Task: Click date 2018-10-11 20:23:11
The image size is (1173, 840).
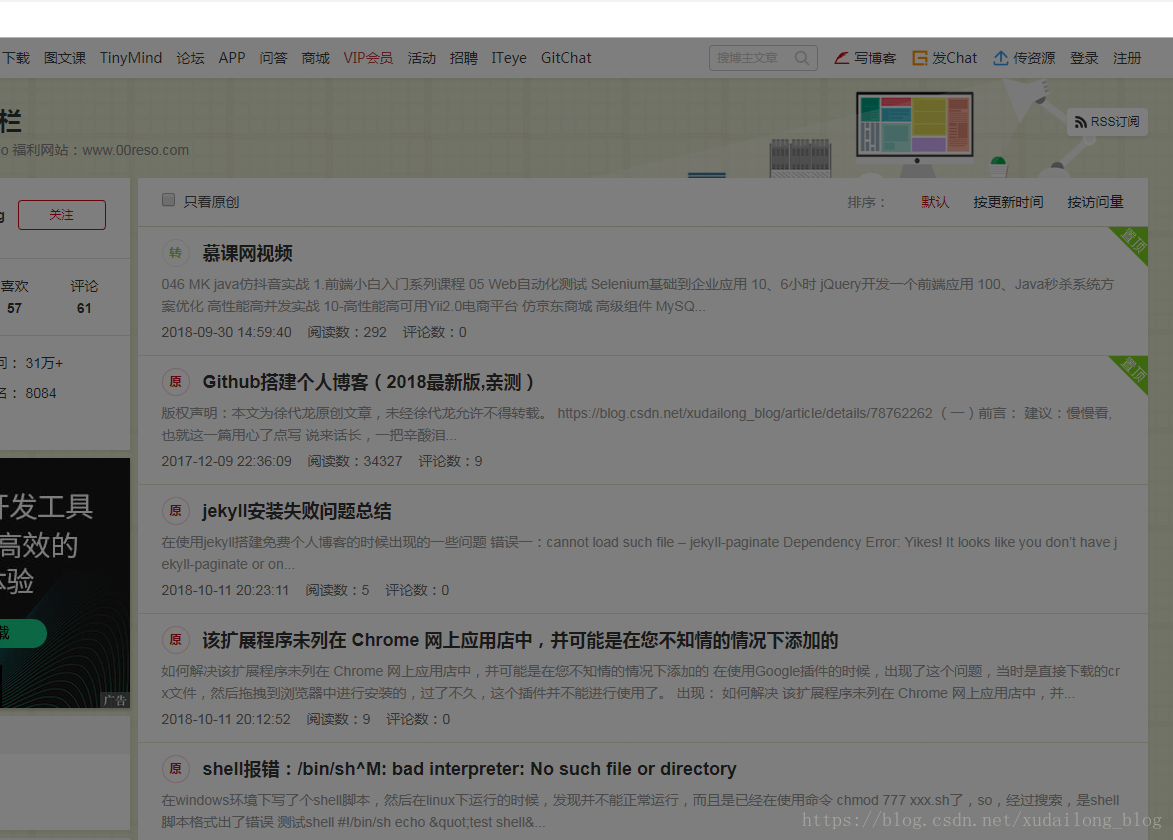Action: pyautogui.click(x=225, y=590)
